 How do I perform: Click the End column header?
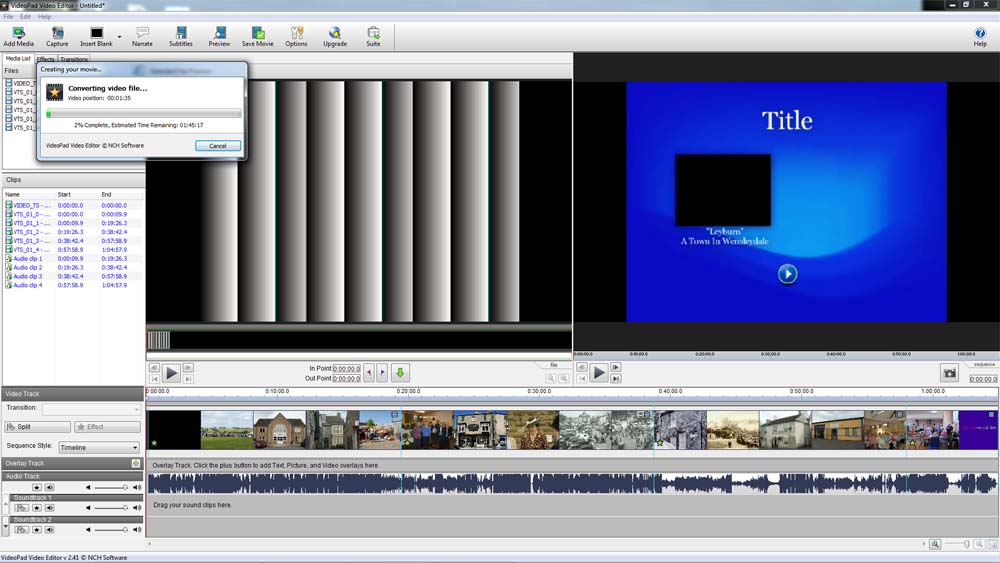pyautogui.click(x=106, y=194)
